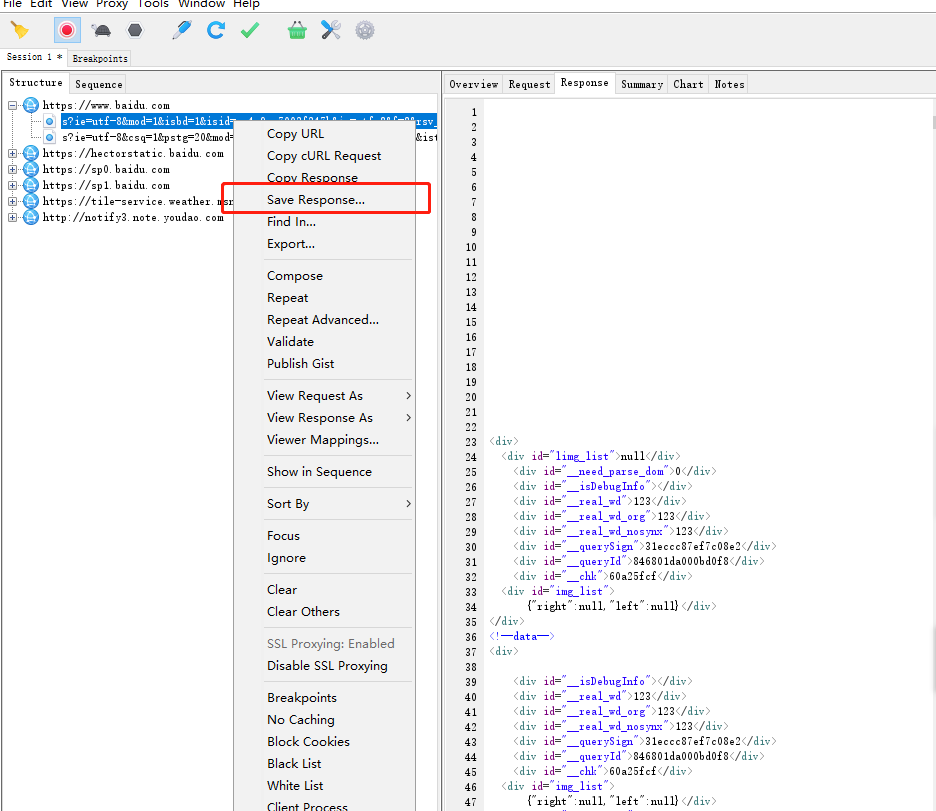Click the green checkmark validate icon

250,30
